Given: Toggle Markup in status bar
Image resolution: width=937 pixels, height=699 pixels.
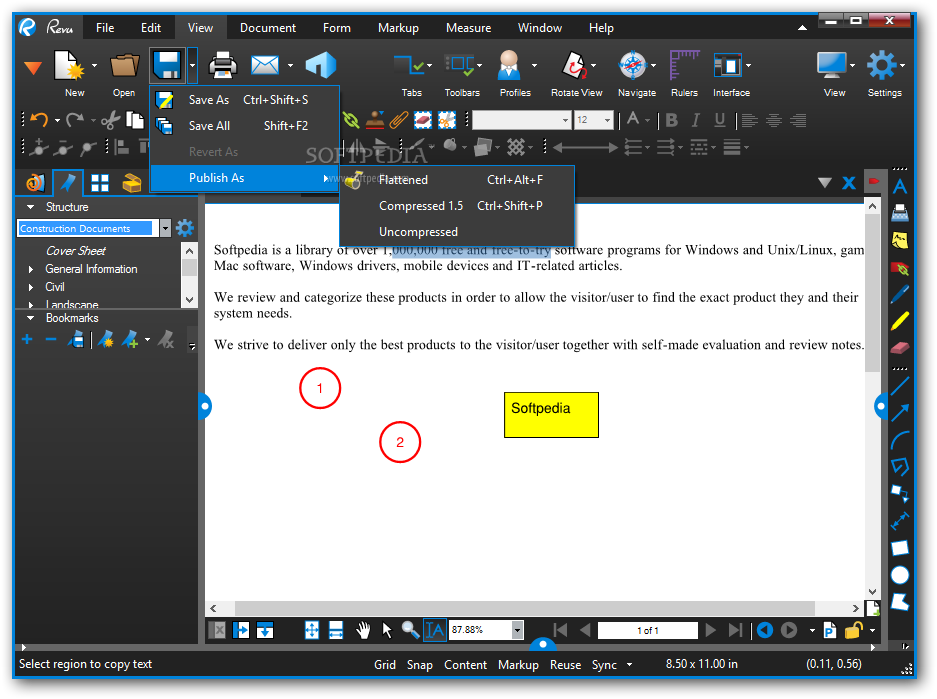Looking at the screenshot, I should (518, 665).
